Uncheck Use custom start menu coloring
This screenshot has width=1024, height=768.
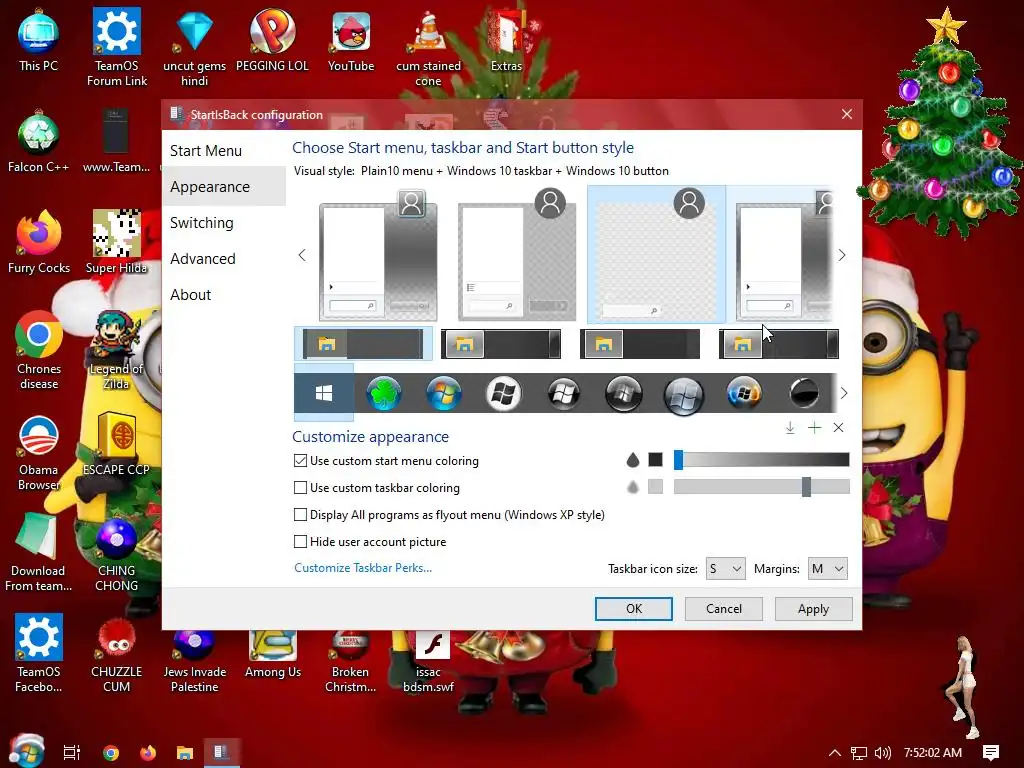(300, 460)
